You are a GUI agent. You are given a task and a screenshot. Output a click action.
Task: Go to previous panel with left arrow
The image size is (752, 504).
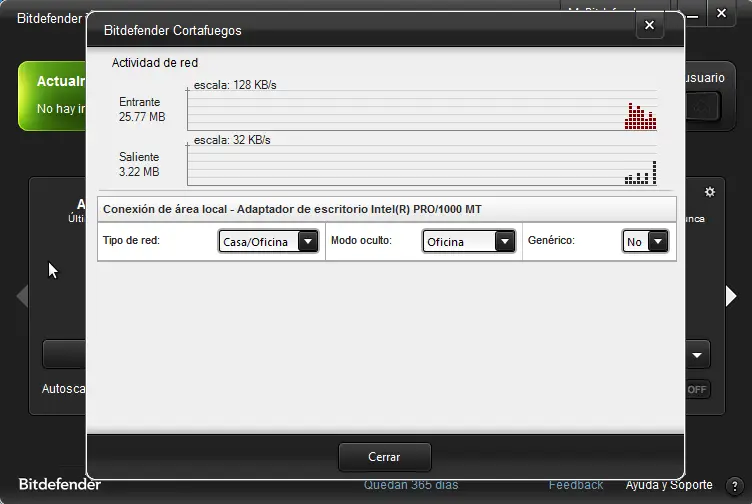point(23,296)
